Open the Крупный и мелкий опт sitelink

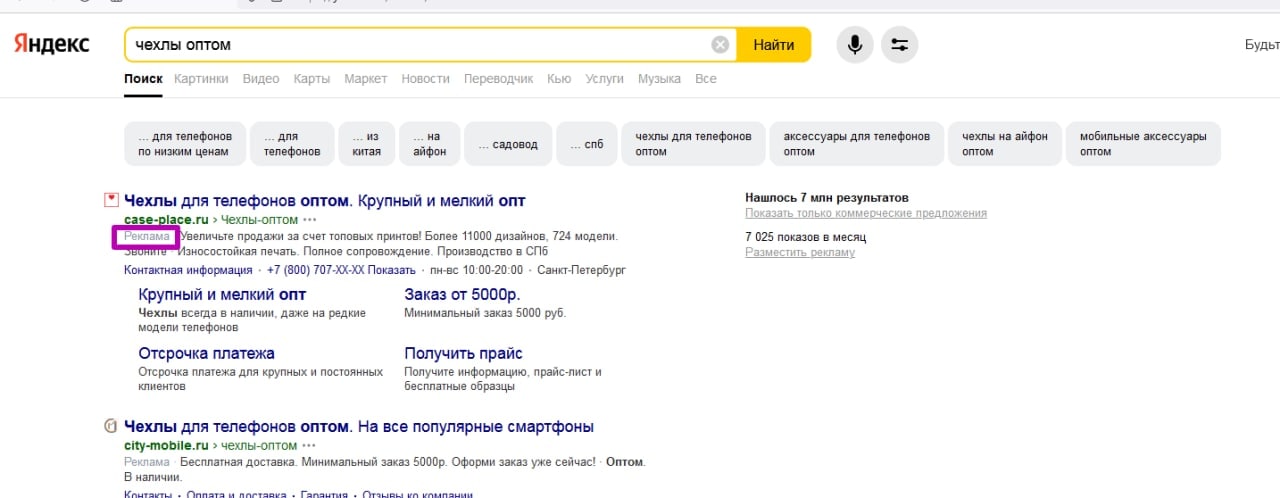coord(222,294)
